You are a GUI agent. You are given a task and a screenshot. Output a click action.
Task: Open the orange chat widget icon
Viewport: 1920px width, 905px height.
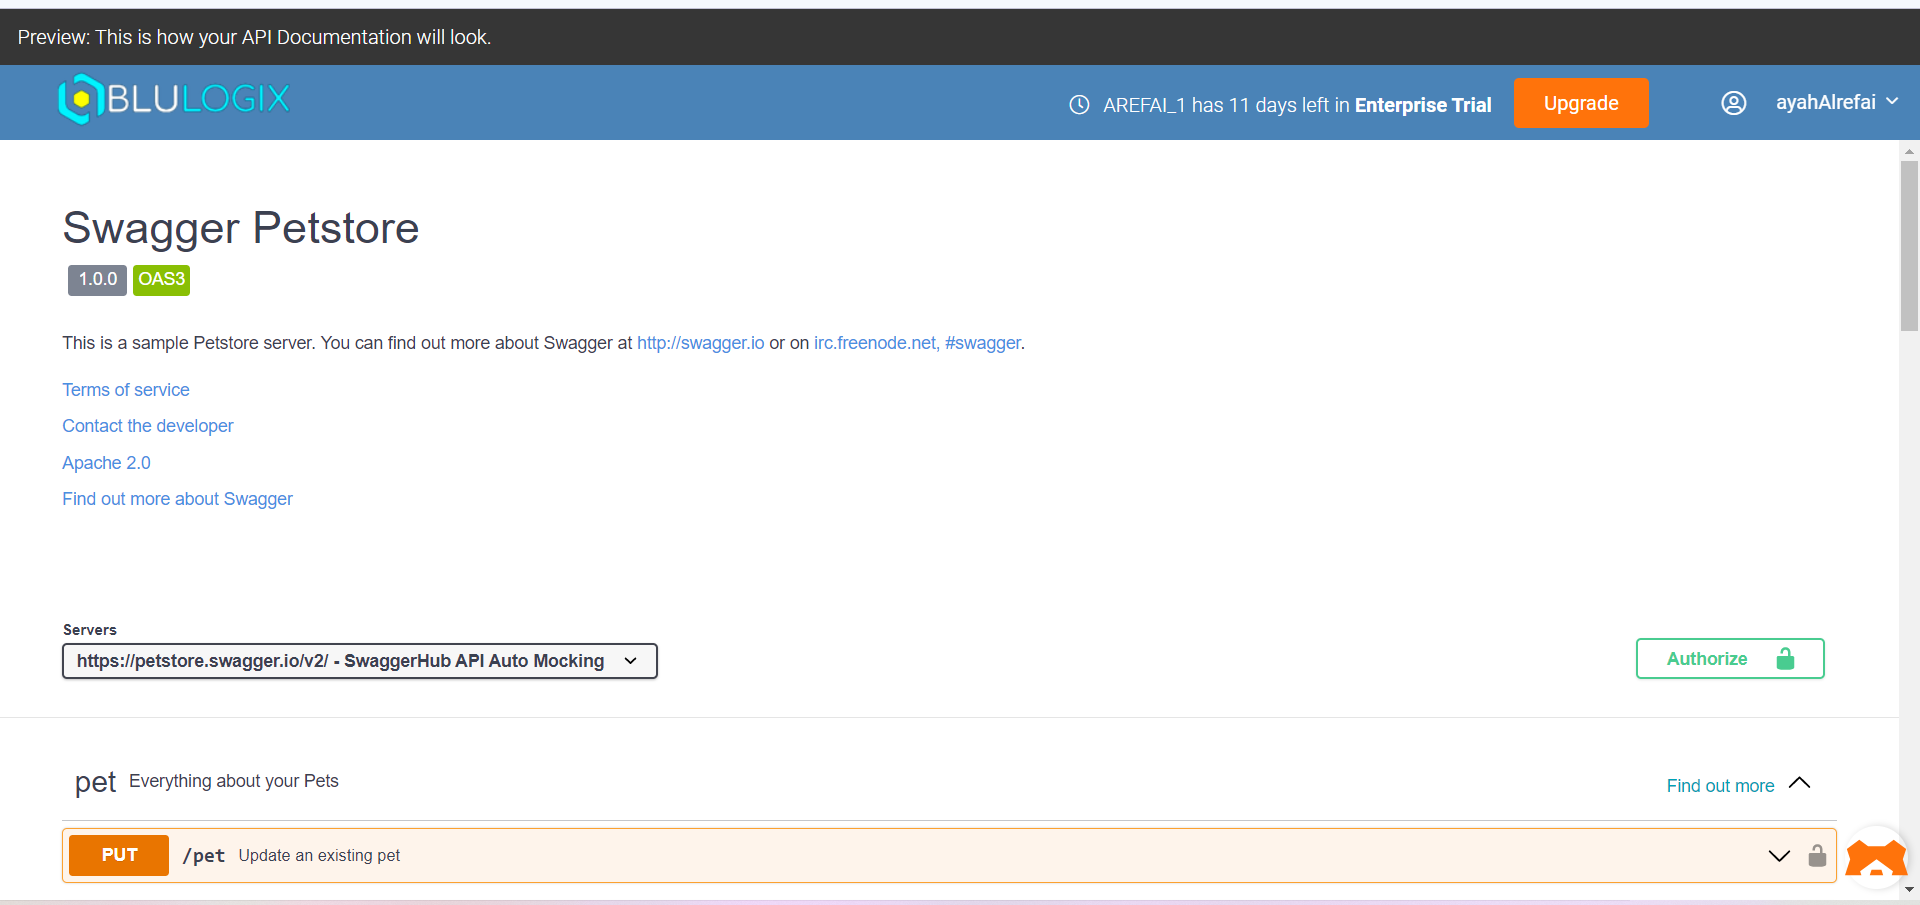1875,858
